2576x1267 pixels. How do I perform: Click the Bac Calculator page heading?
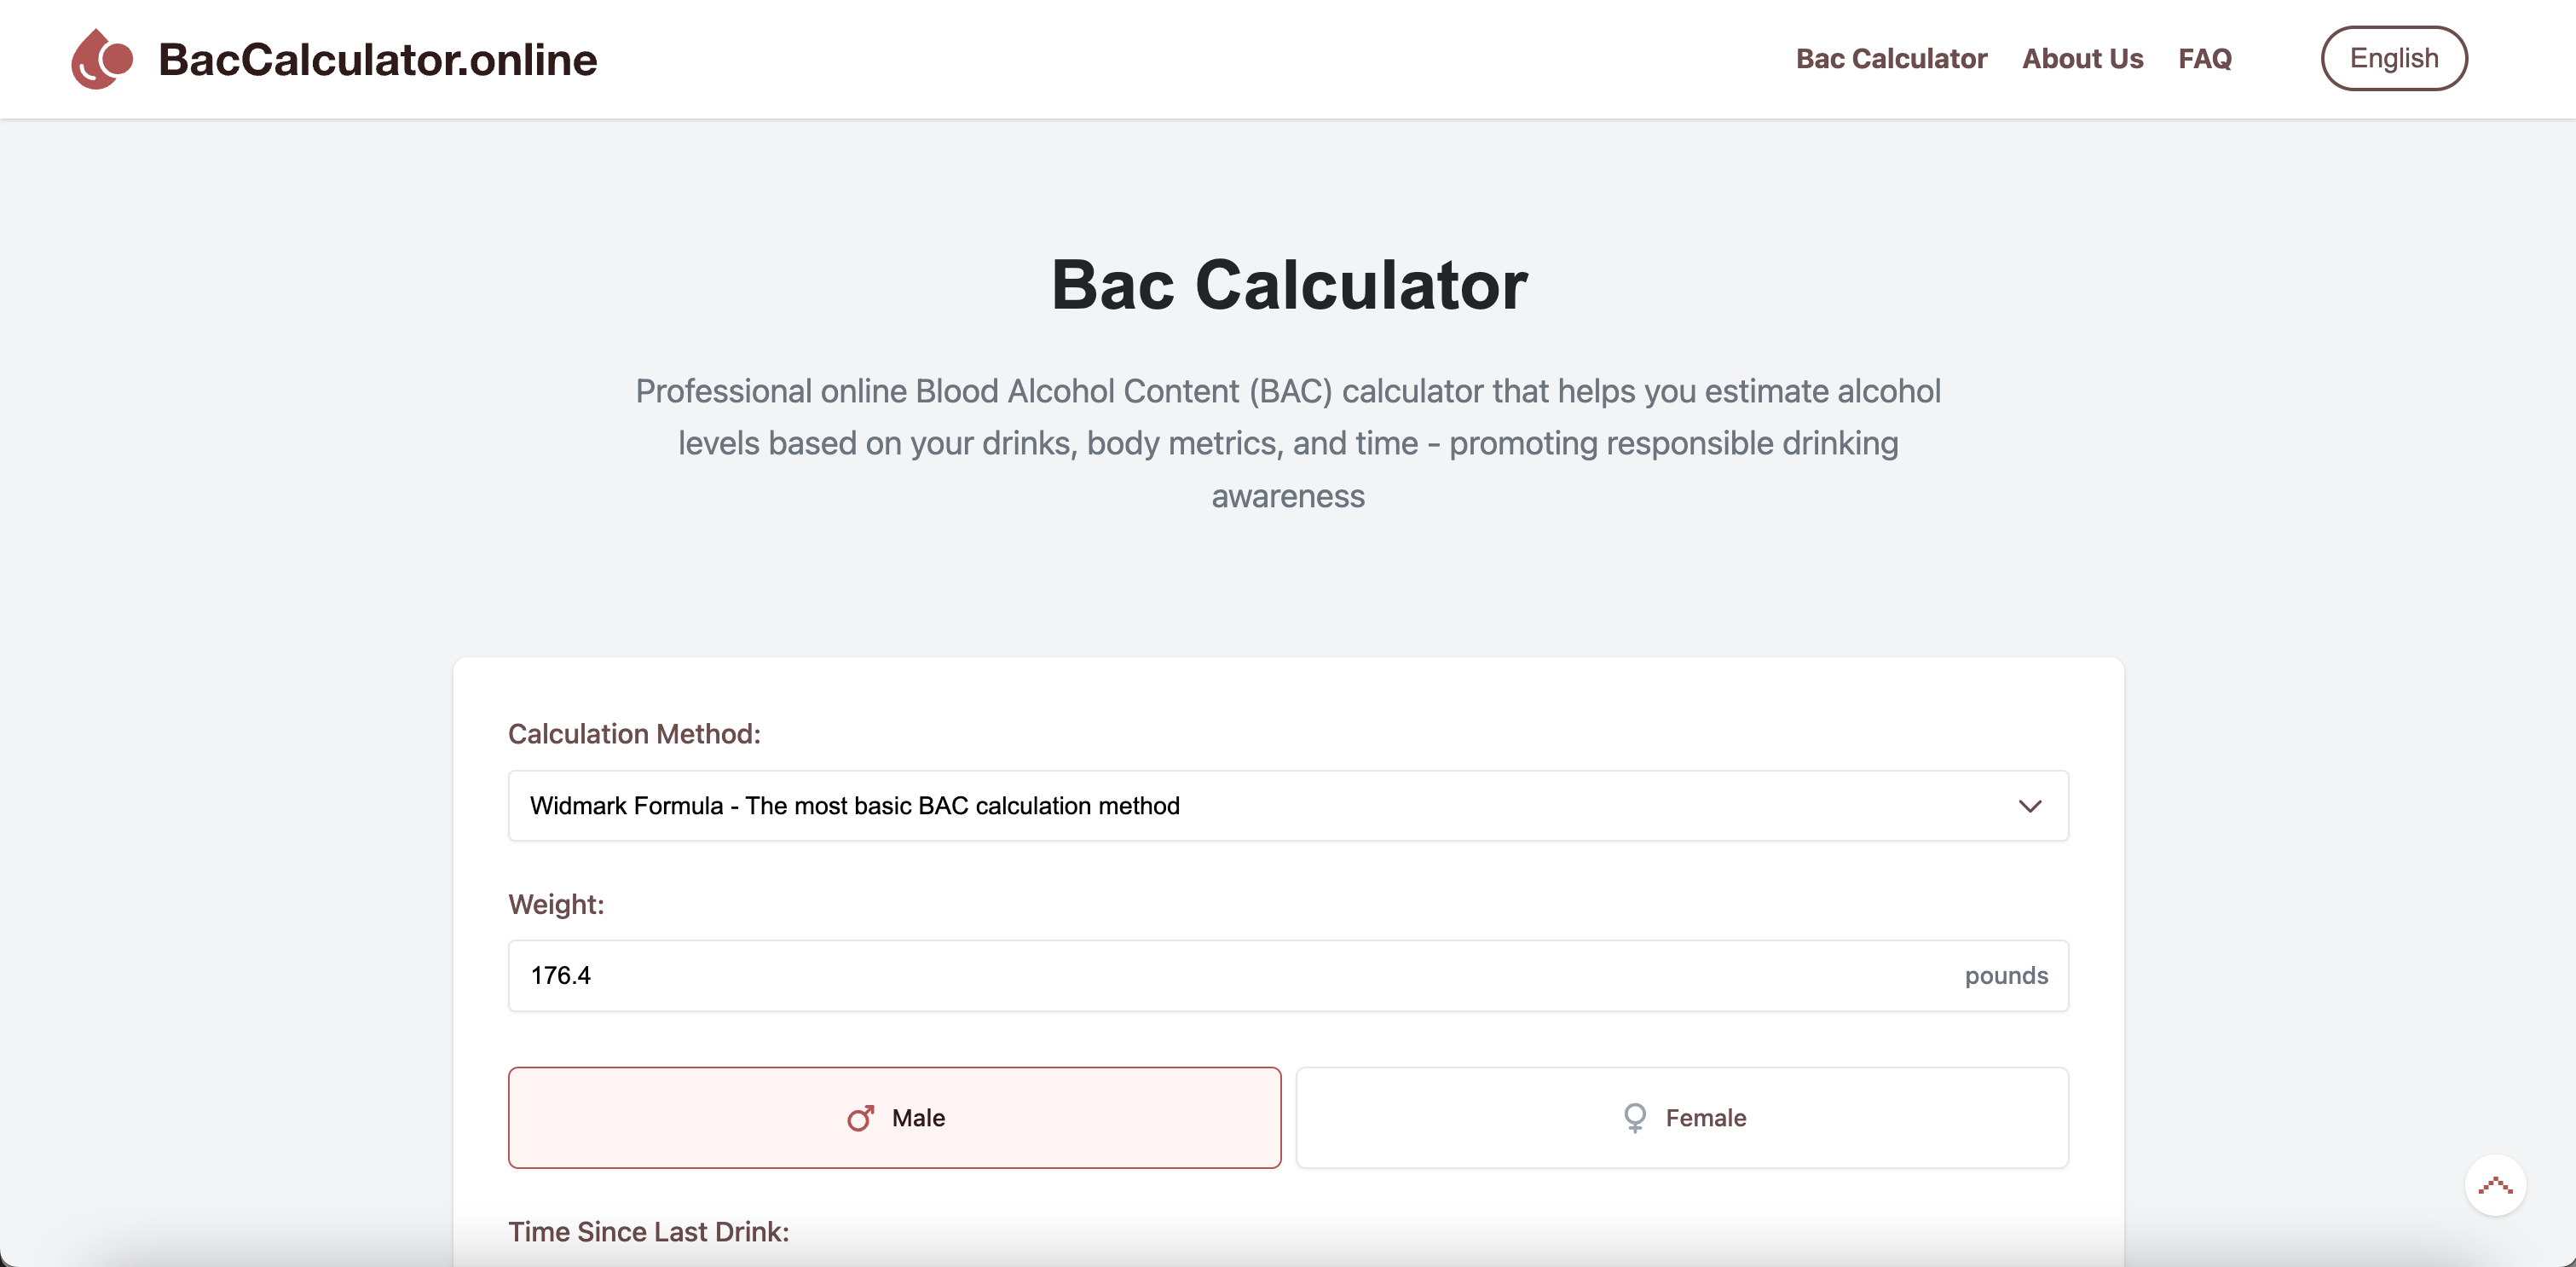[x=1288, y=287]
